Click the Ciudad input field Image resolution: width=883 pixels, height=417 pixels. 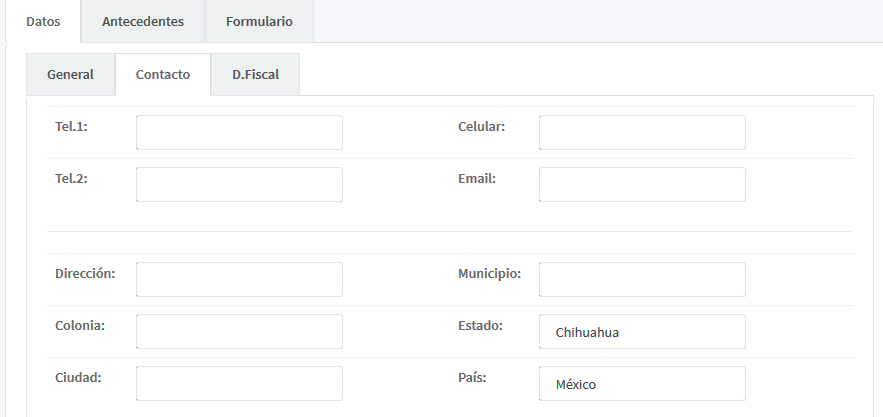pos(239,383)
